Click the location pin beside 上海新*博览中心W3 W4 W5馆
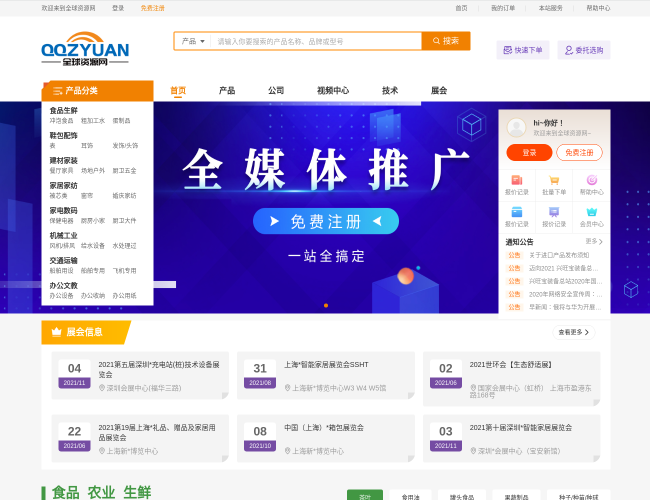The image size is (650, 500). (287, 388)
